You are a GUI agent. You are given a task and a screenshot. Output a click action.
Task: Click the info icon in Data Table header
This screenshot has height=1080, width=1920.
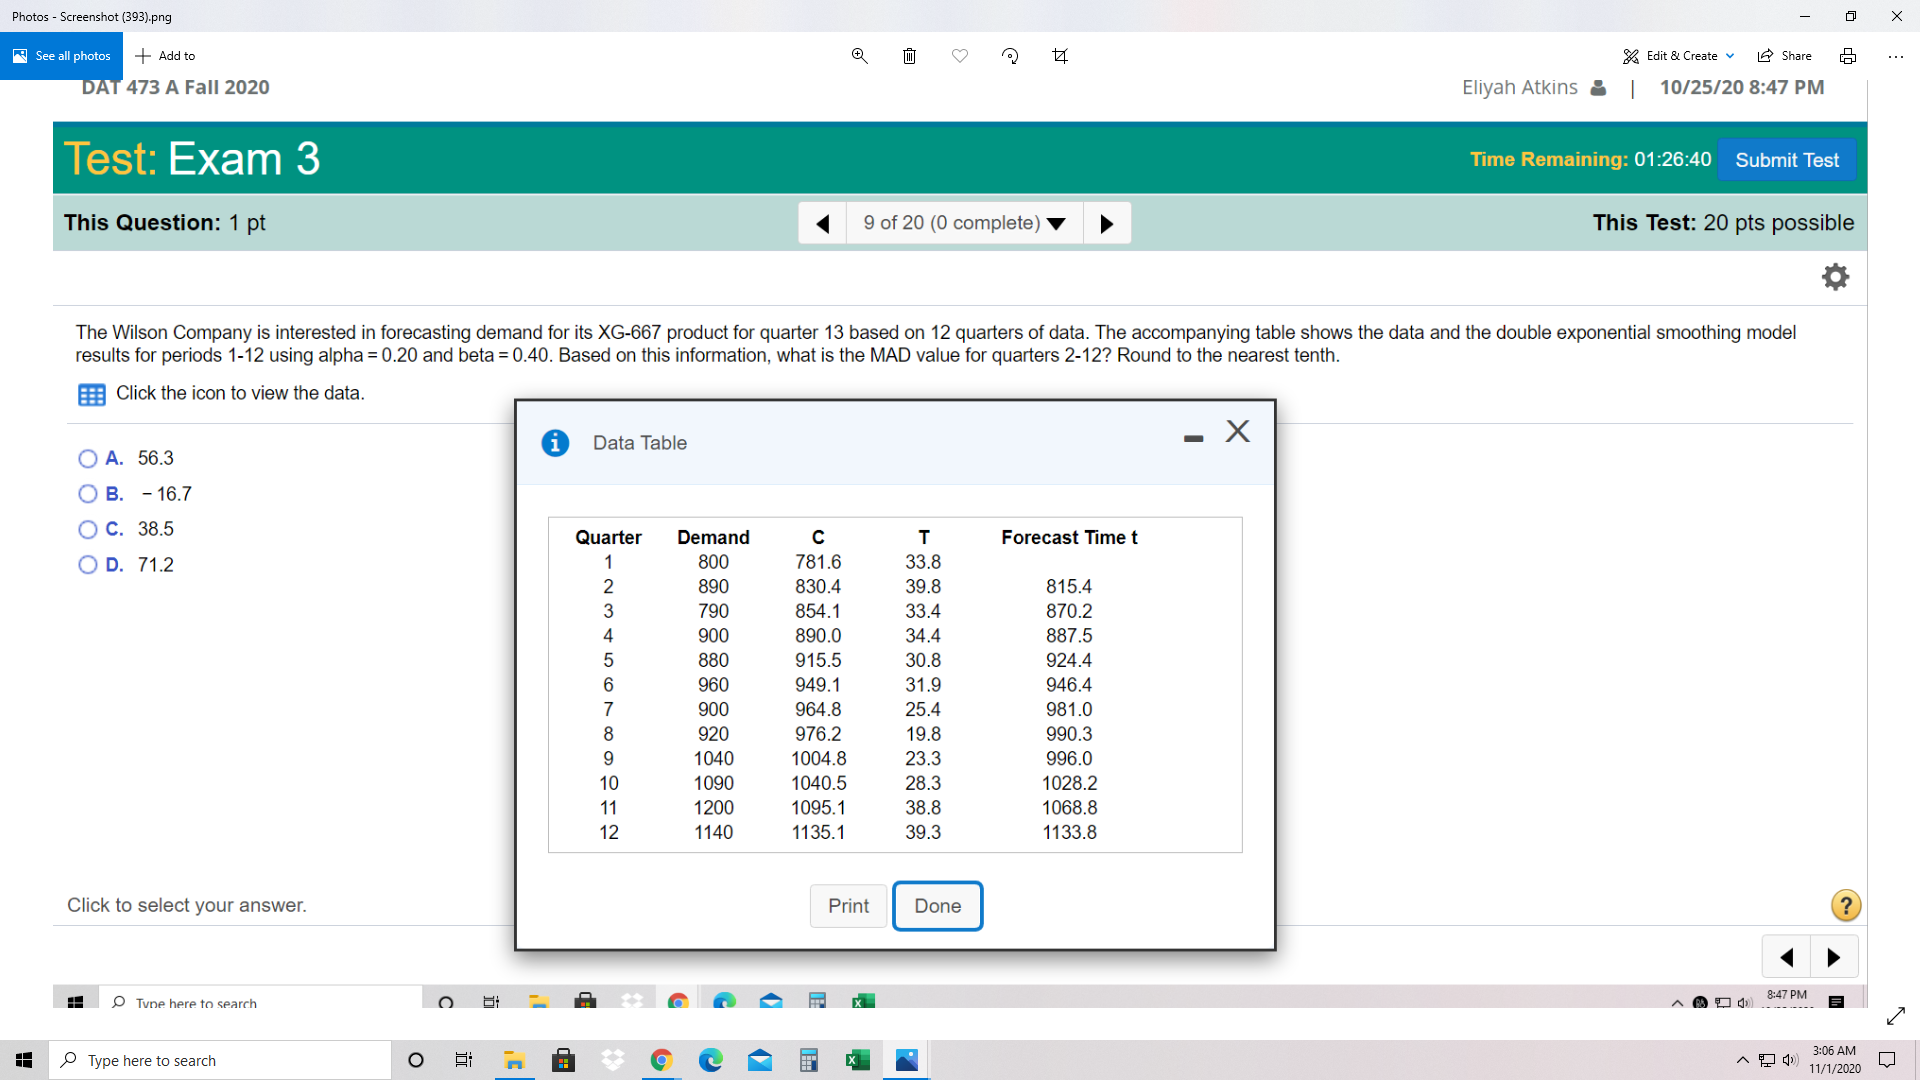tap(555, 443)
